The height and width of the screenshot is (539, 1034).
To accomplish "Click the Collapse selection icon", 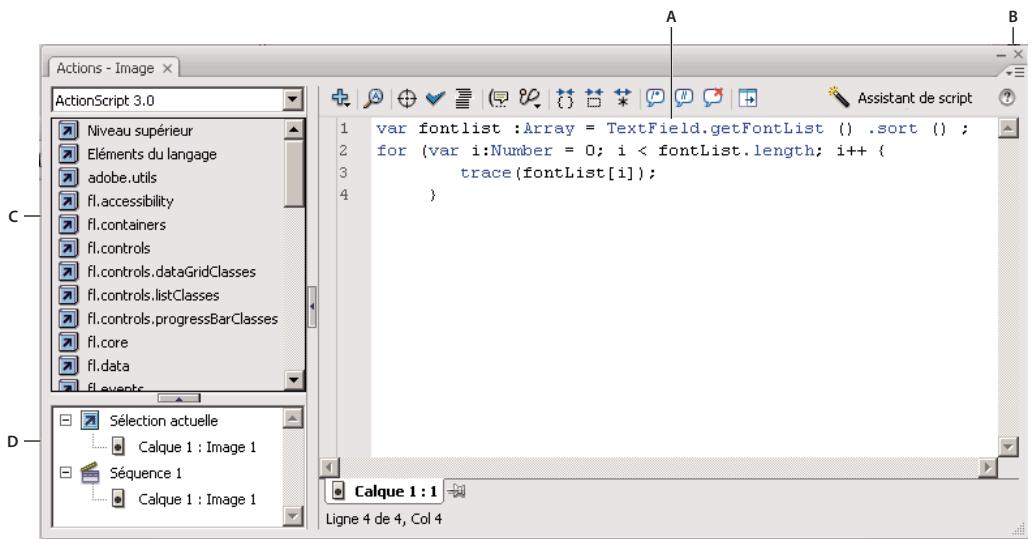I will point(594,98).
